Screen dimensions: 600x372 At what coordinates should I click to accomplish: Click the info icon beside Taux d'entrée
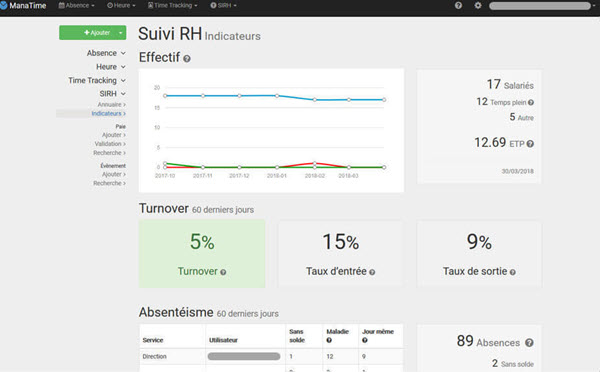372,272
